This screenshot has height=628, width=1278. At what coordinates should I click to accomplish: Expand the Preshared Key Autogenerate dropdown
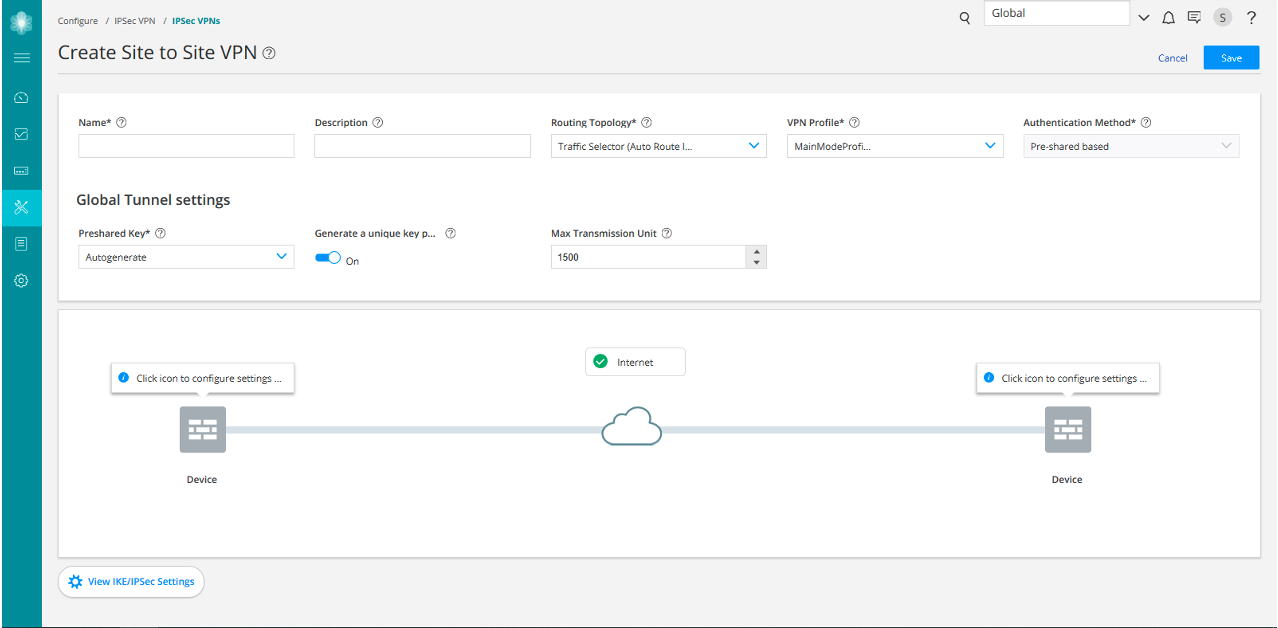coord(186,257)
